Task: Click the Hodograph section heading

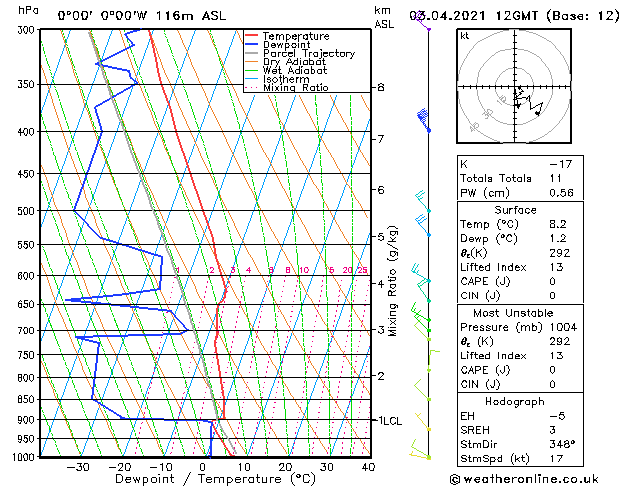Action: tap(515, 402)
